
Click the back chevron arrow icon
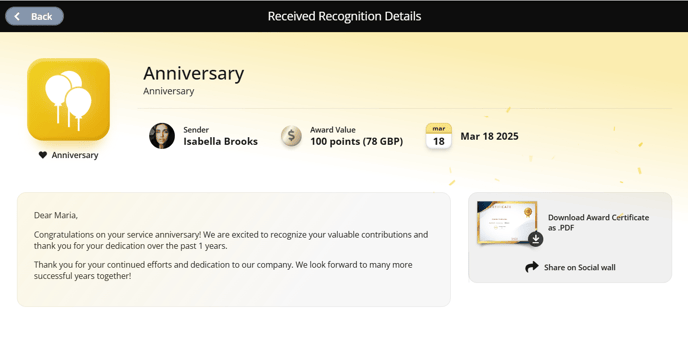click(17, 16)
